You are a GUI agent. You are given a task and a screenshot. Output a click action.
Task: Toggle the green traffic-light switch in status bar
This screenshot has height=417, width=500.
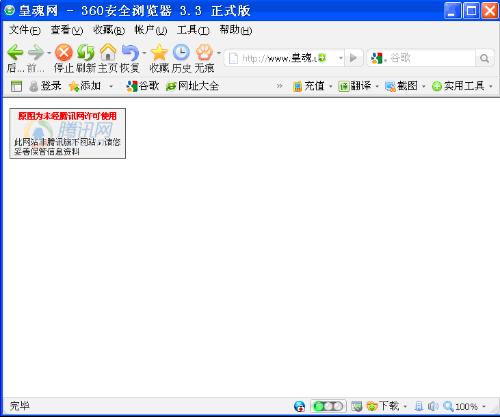coord(328,406)
